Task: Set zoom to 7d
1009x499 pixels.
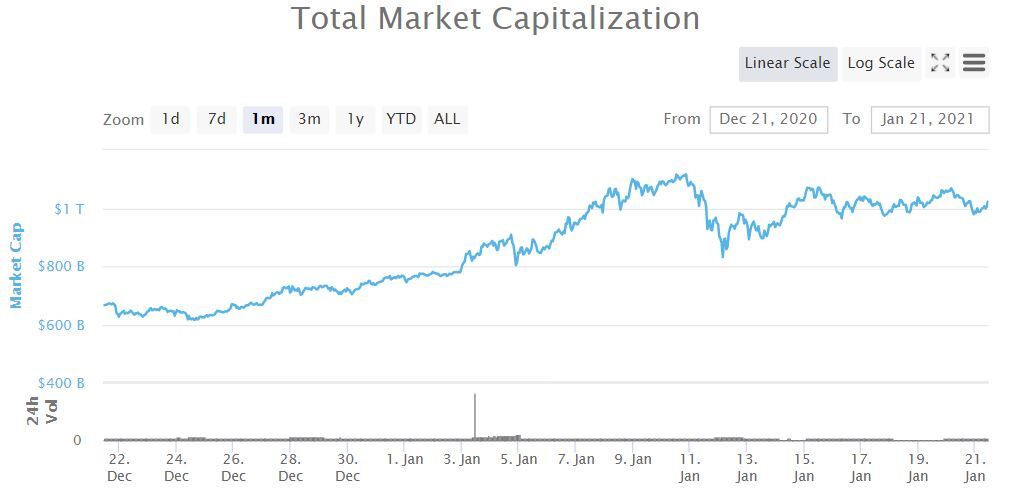Action: pos(217,119)
